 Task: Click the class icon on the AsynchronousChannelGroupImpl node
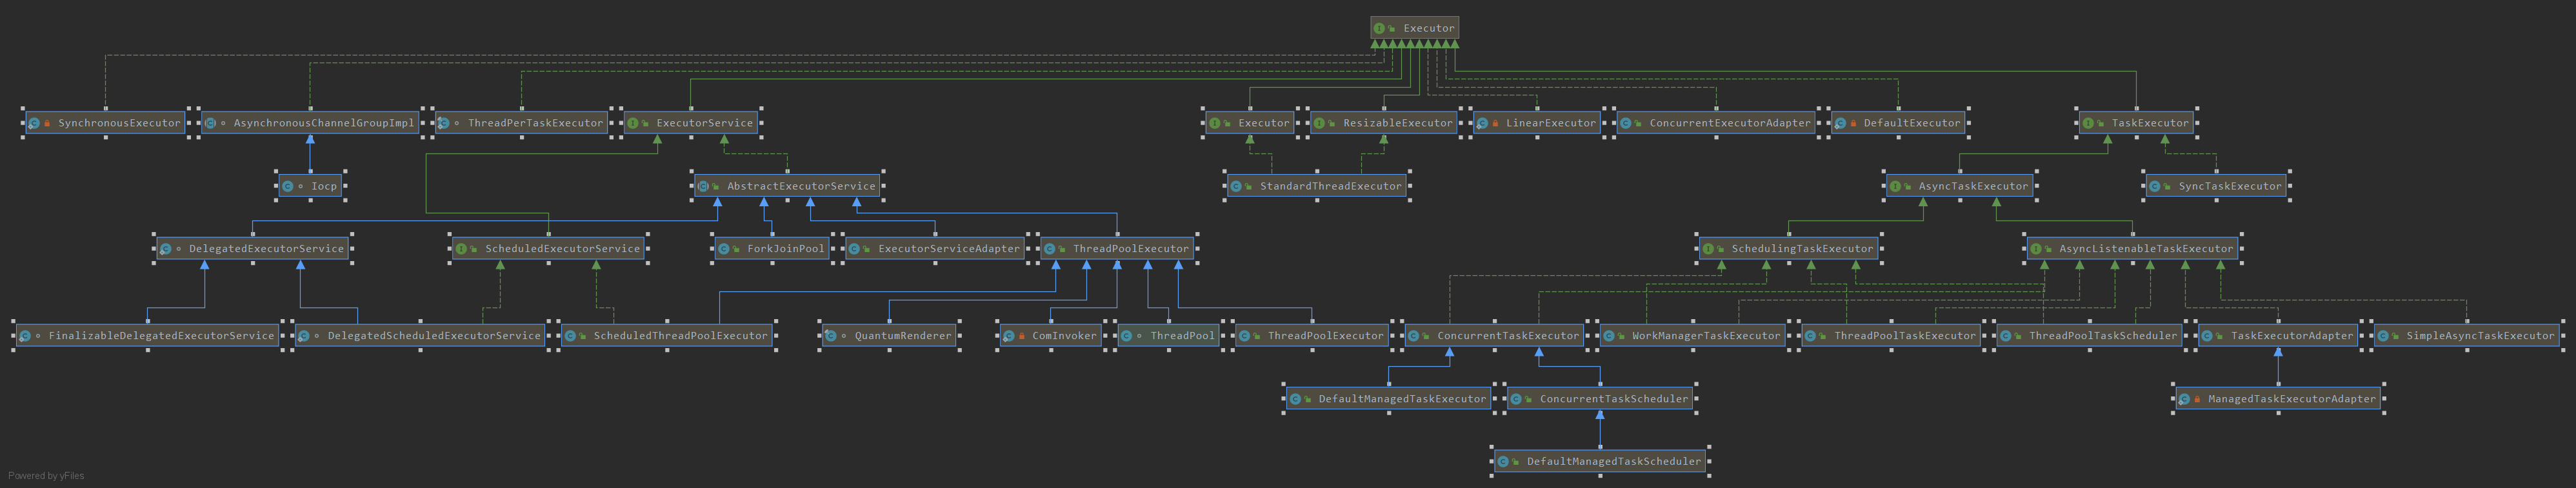tap(210, 123)
